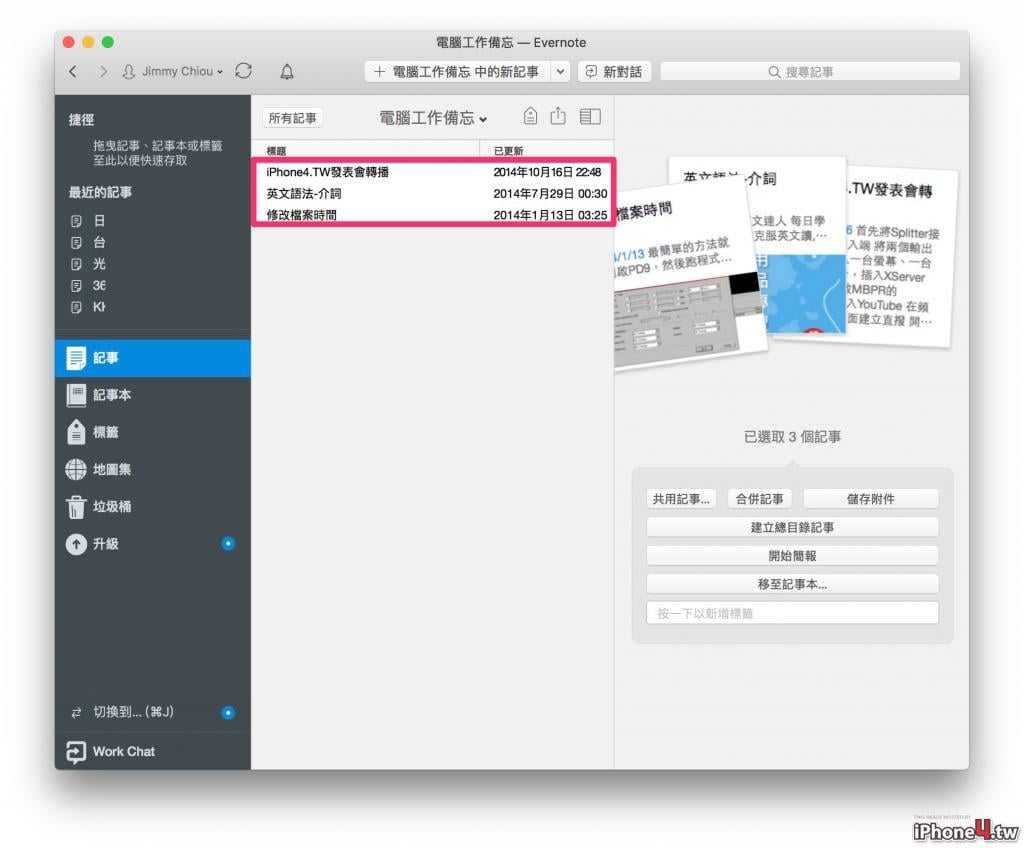Open 垃圾桶 trash in the sidebar
The width and height of the screenshot is (1024, 848).
tap(153, 506)
